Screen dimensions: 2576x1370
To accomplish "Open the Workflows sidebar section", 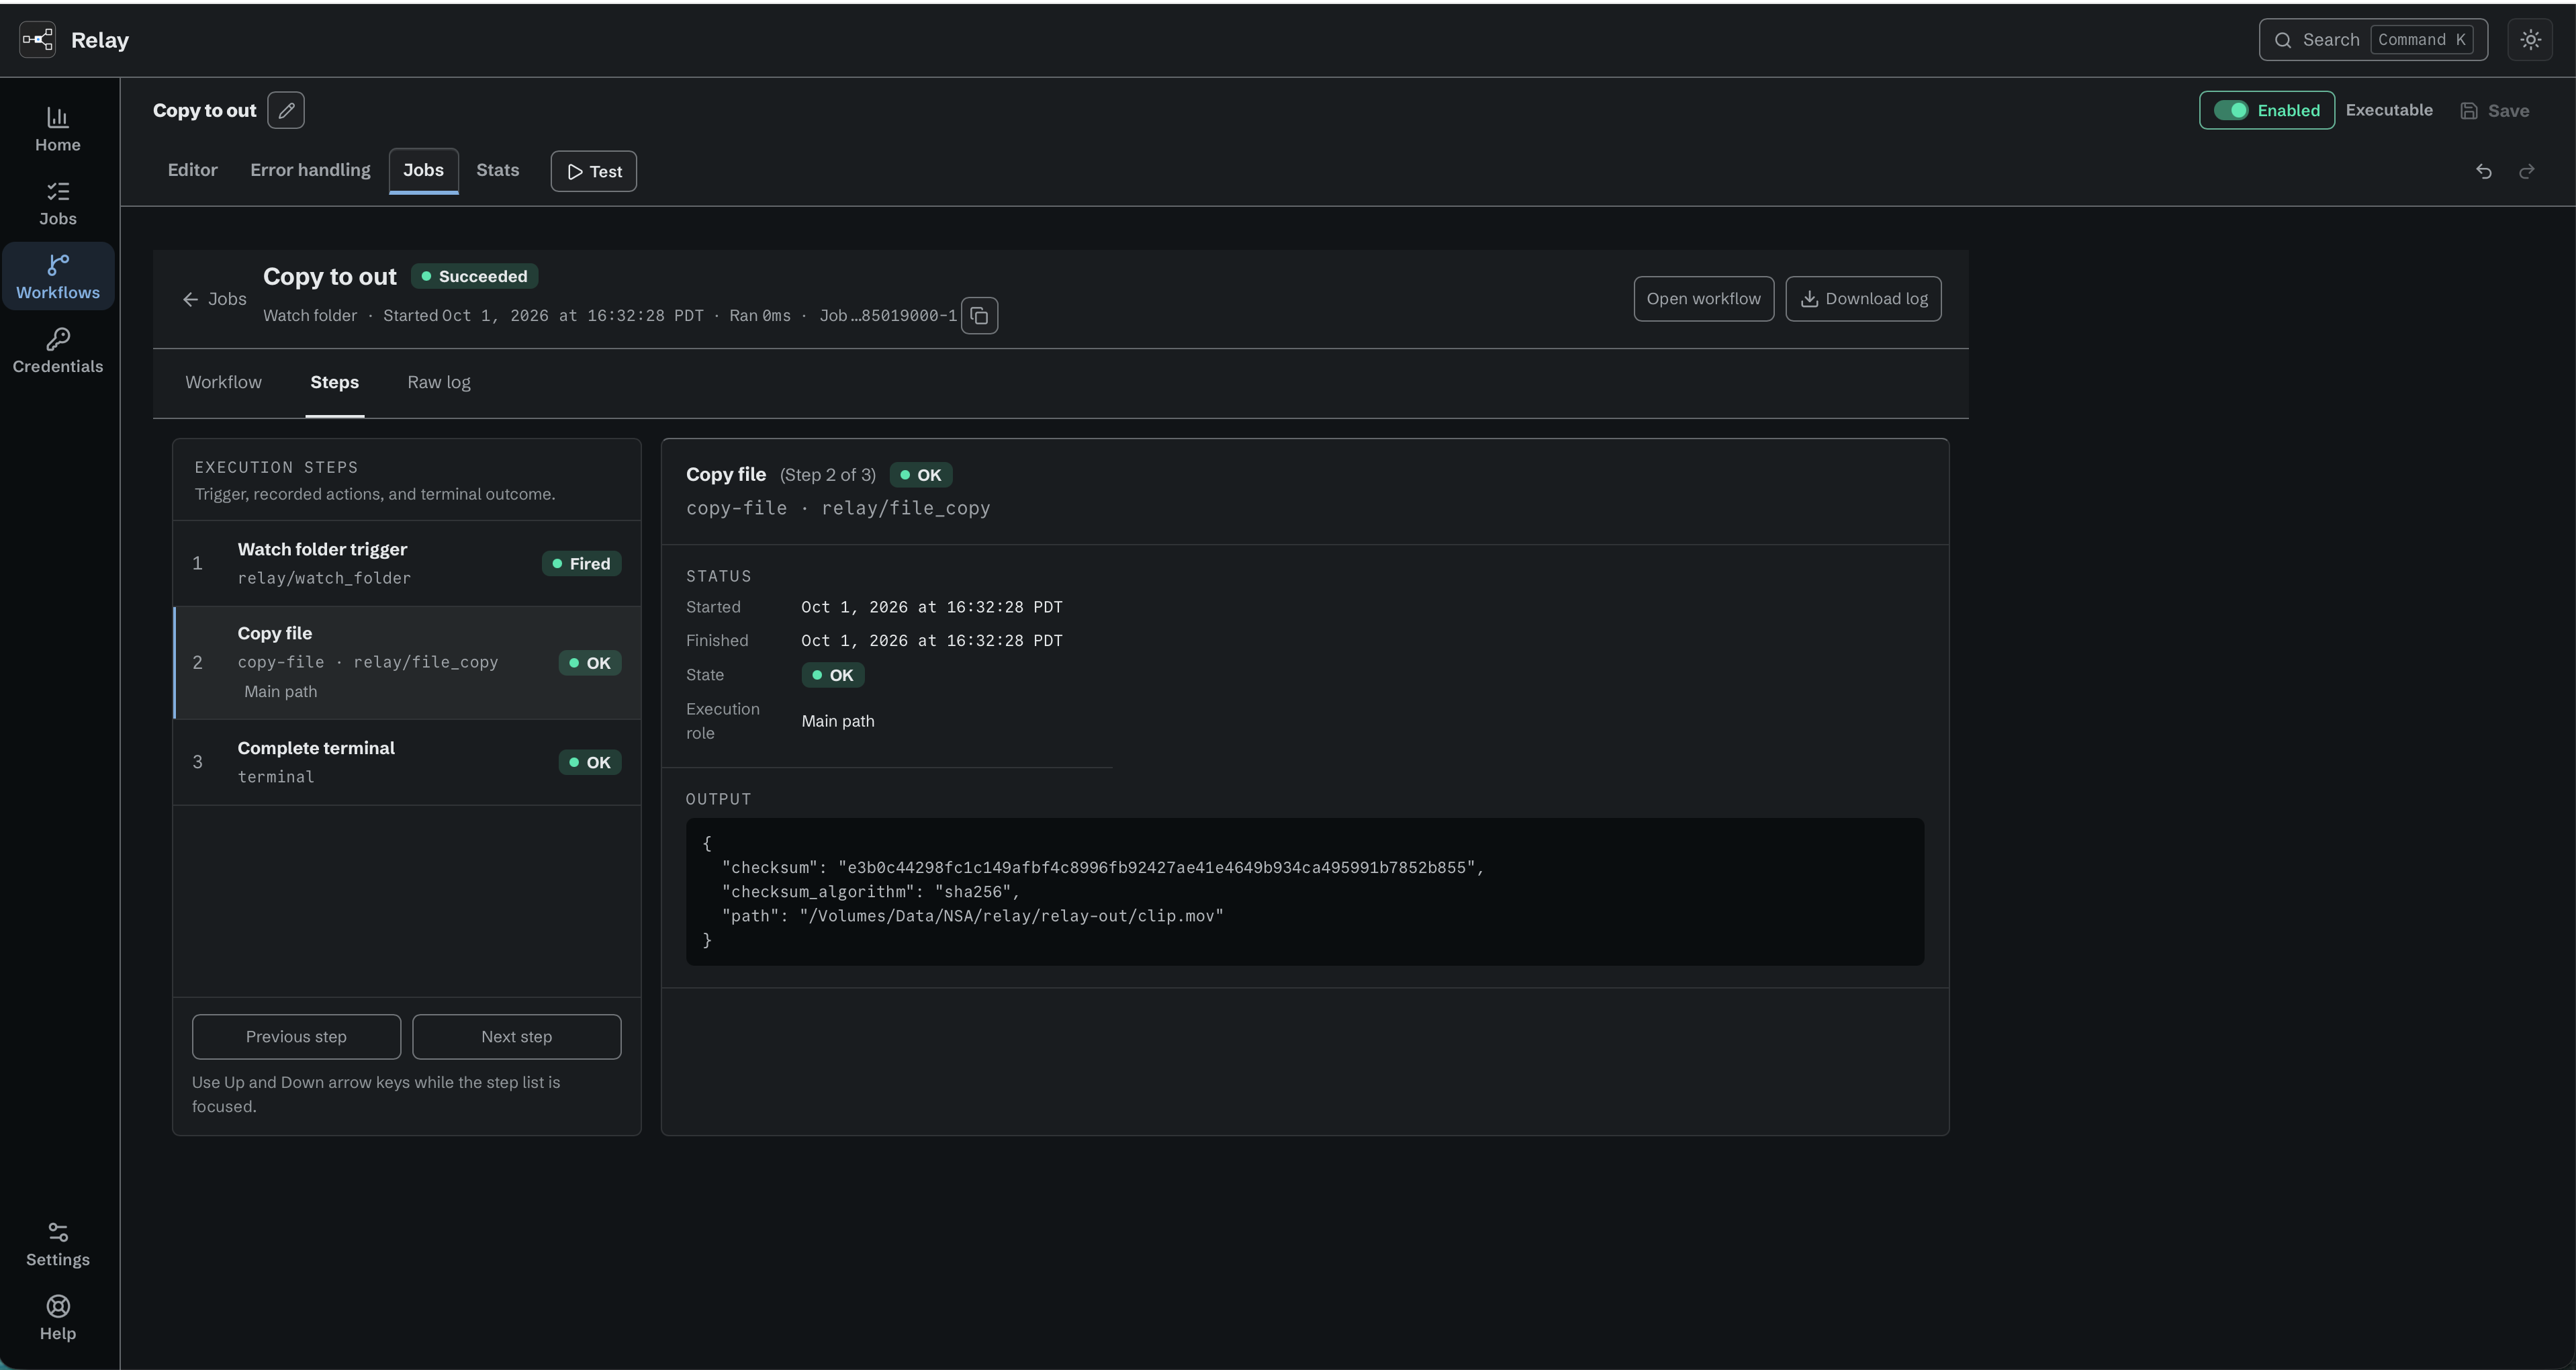I will click(x=58, y=277).
